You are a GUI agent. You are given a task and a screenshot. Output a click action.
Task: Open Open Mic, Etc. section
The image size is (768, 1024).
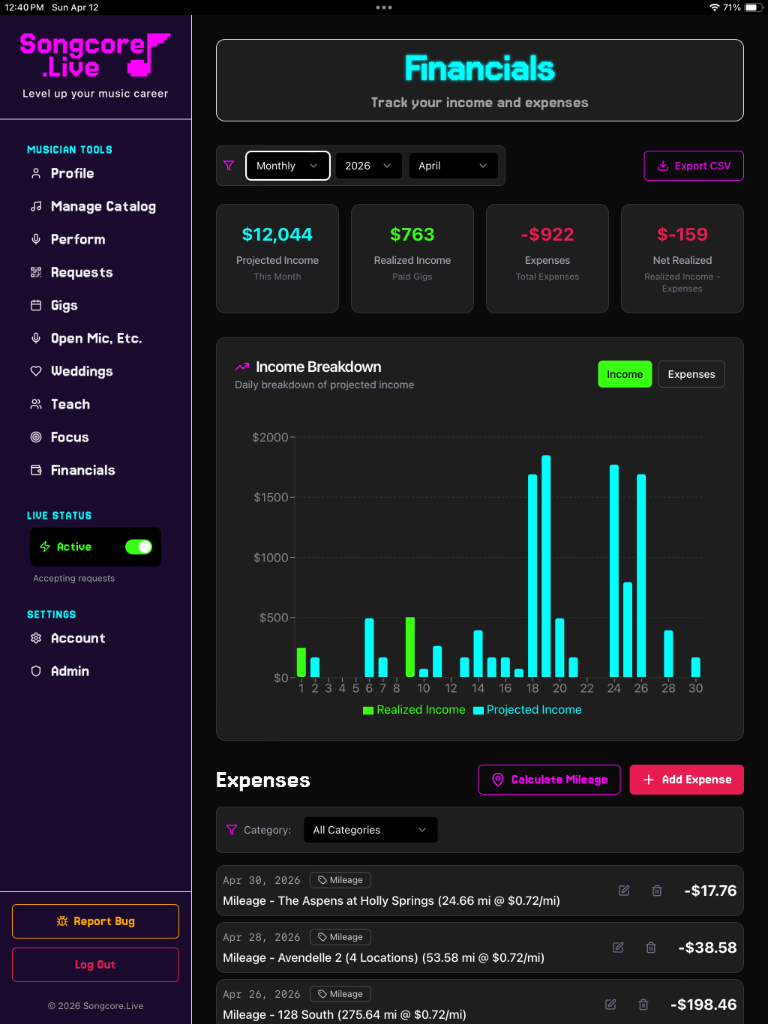click(x=95, y=338)
